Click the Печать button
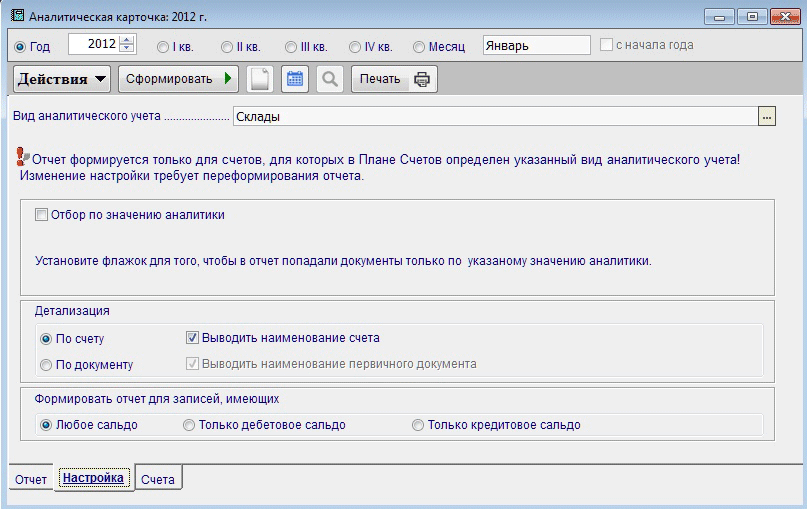This screenshot has width=807, height=509. coord(394,79)
